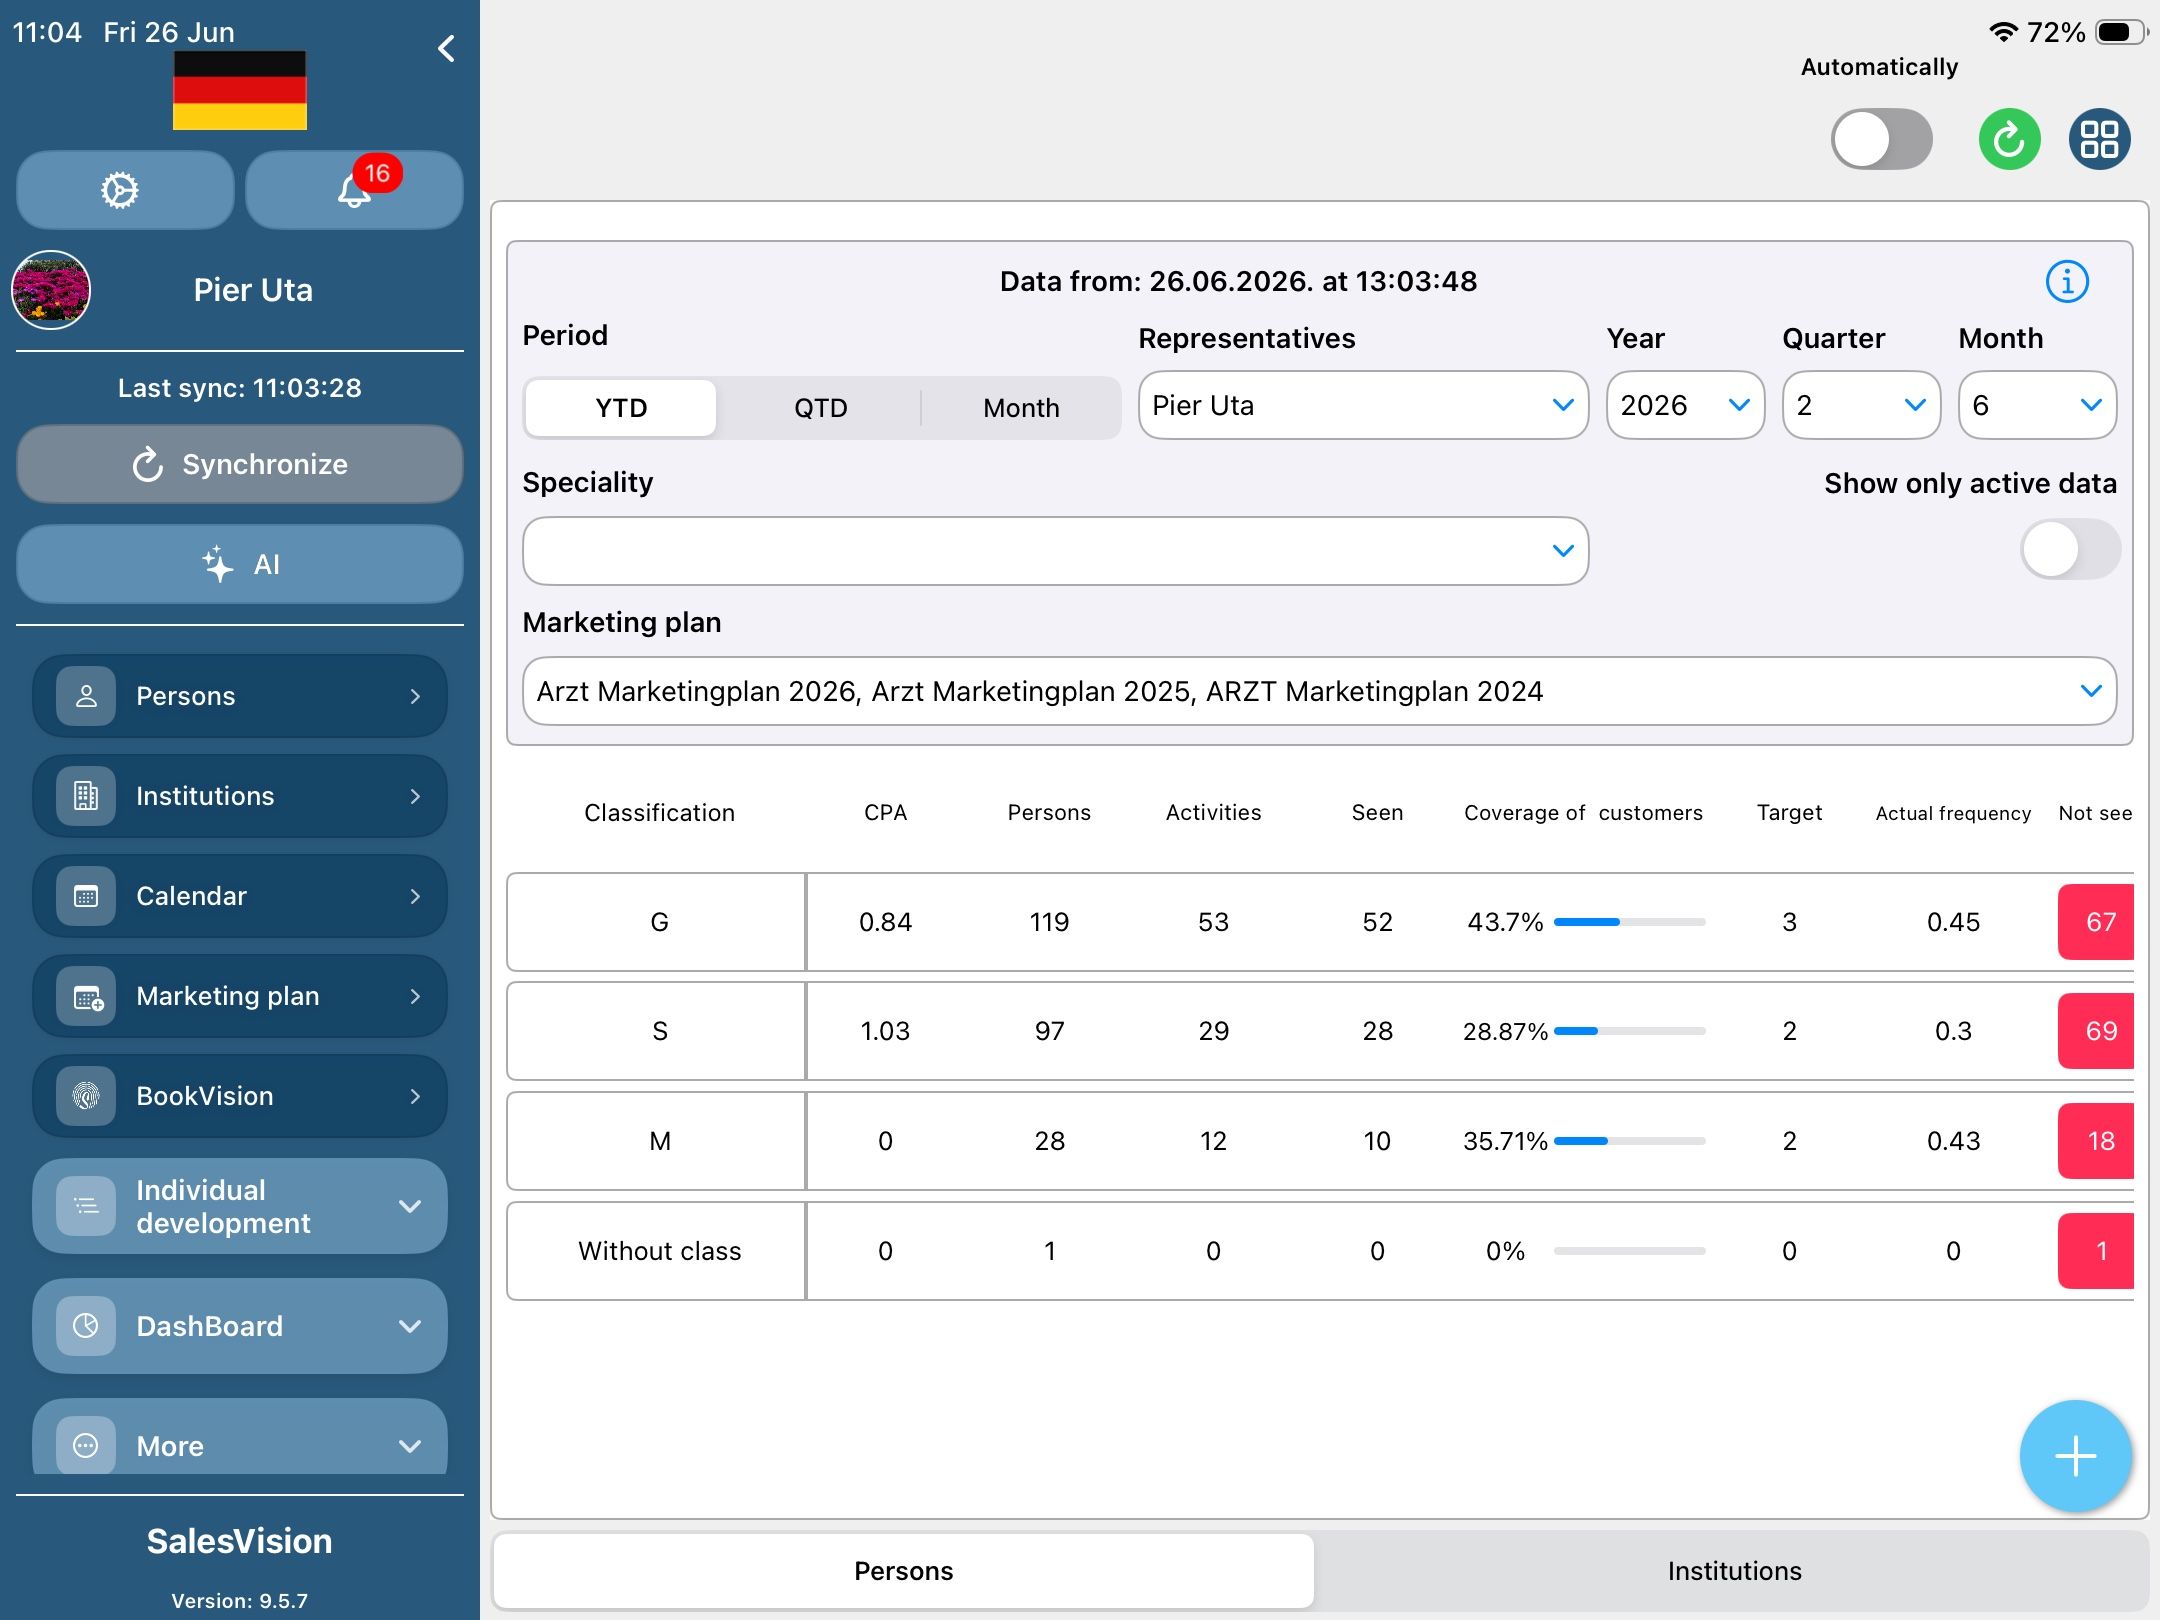
Task: Open notifications bell with 16 badge
Action: tap(354, 190)
